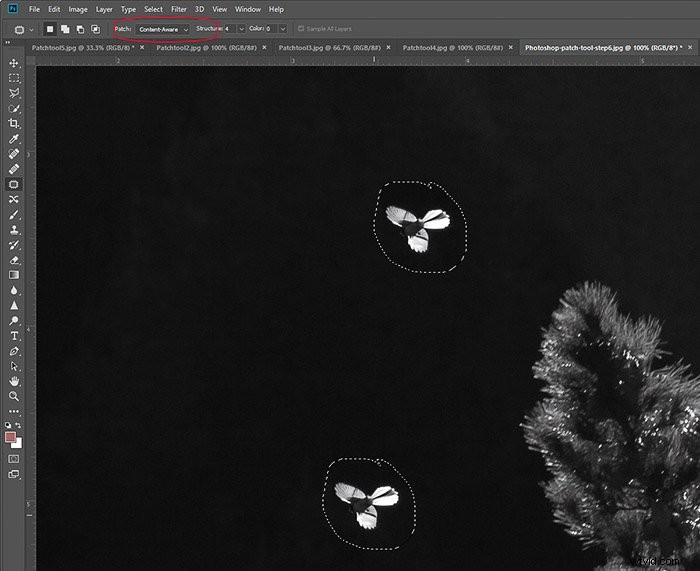Open the Patch mode Content-Aware dropdown
Image resolution: width=700 pixels, height=571 pixels.
coord(162,29)
